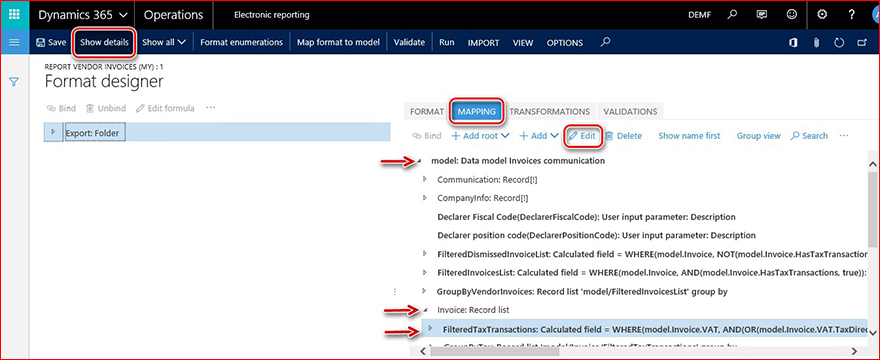Click the vertical scrollbar down arrow
The image size is (880, 360).
pyautogui.click(x=873, y=332)
